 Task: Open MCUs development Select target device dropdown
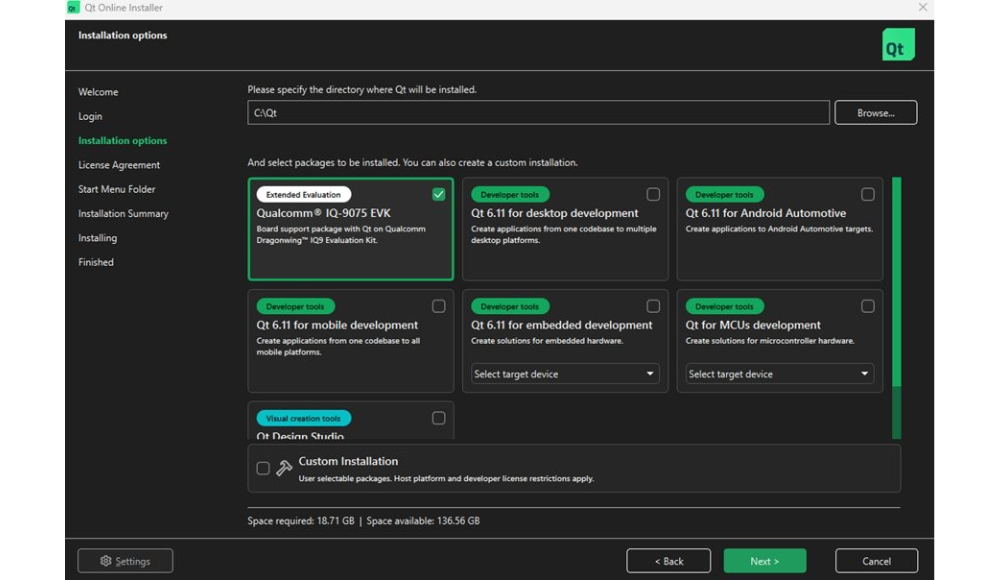[x=779, y=374]
